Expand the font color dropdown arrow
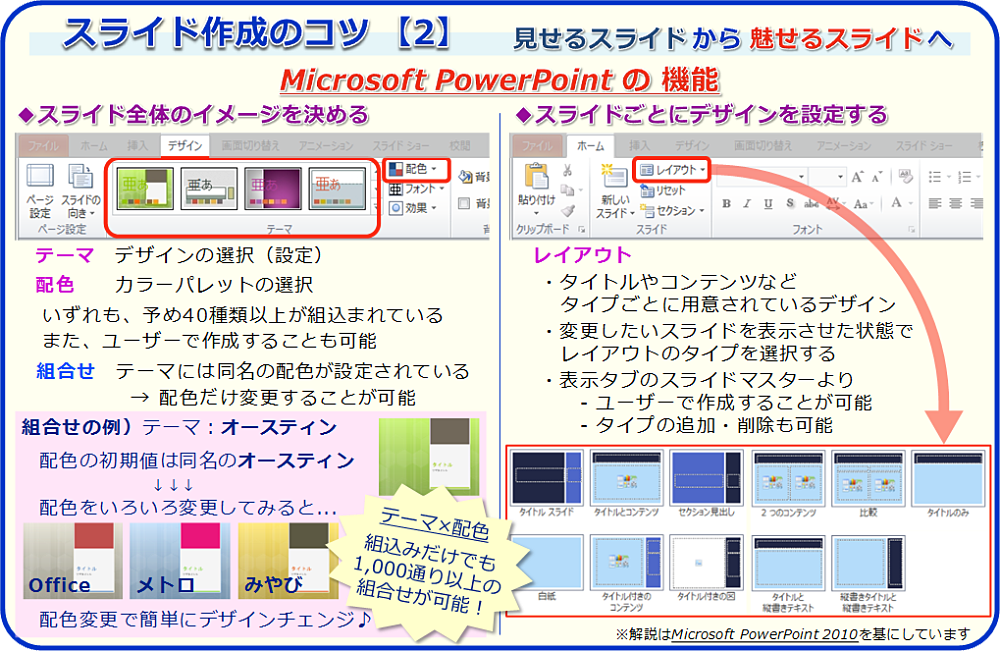 [x=910, y=203]
